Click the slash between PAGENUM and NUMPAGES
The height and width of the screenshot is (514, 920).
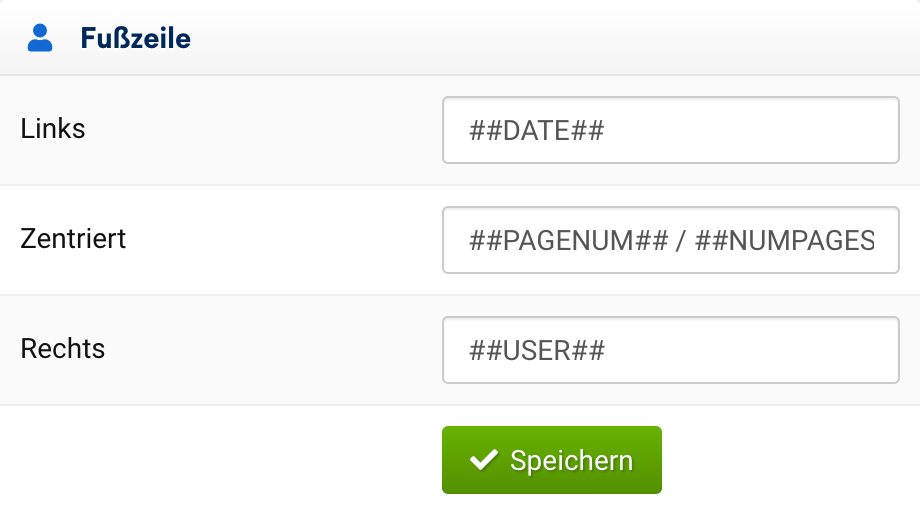[x=681, y=241]
